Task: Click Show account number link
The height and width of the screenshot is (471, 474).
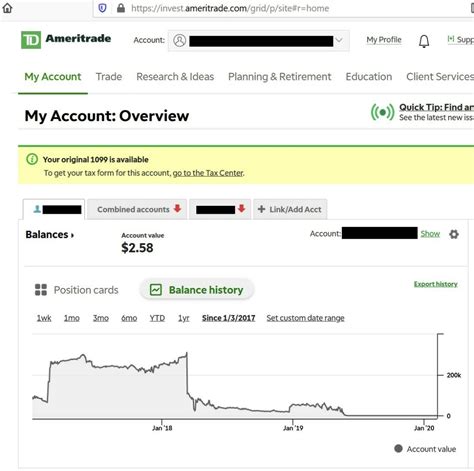Action: coord(430,234)
